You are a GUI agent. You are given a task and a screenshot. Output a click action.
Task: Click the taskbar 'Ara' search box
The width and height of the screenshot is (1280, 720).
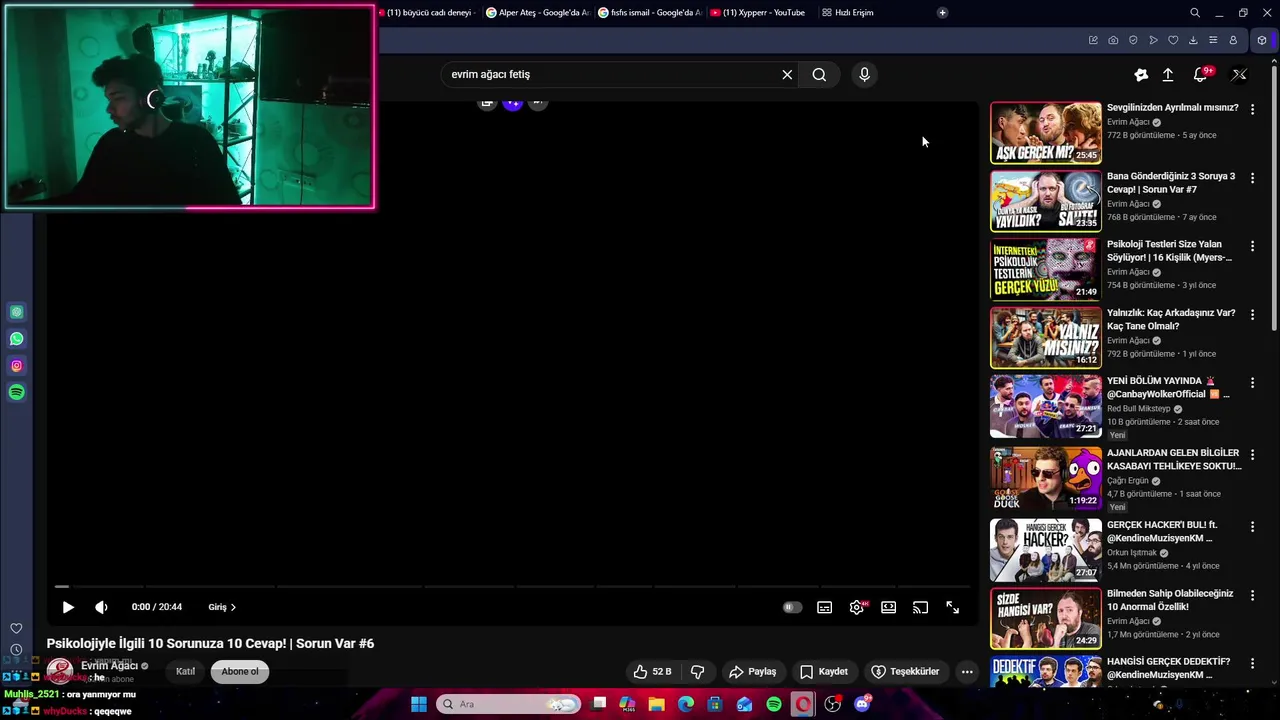pyautogui.click(x=508, y=704)
